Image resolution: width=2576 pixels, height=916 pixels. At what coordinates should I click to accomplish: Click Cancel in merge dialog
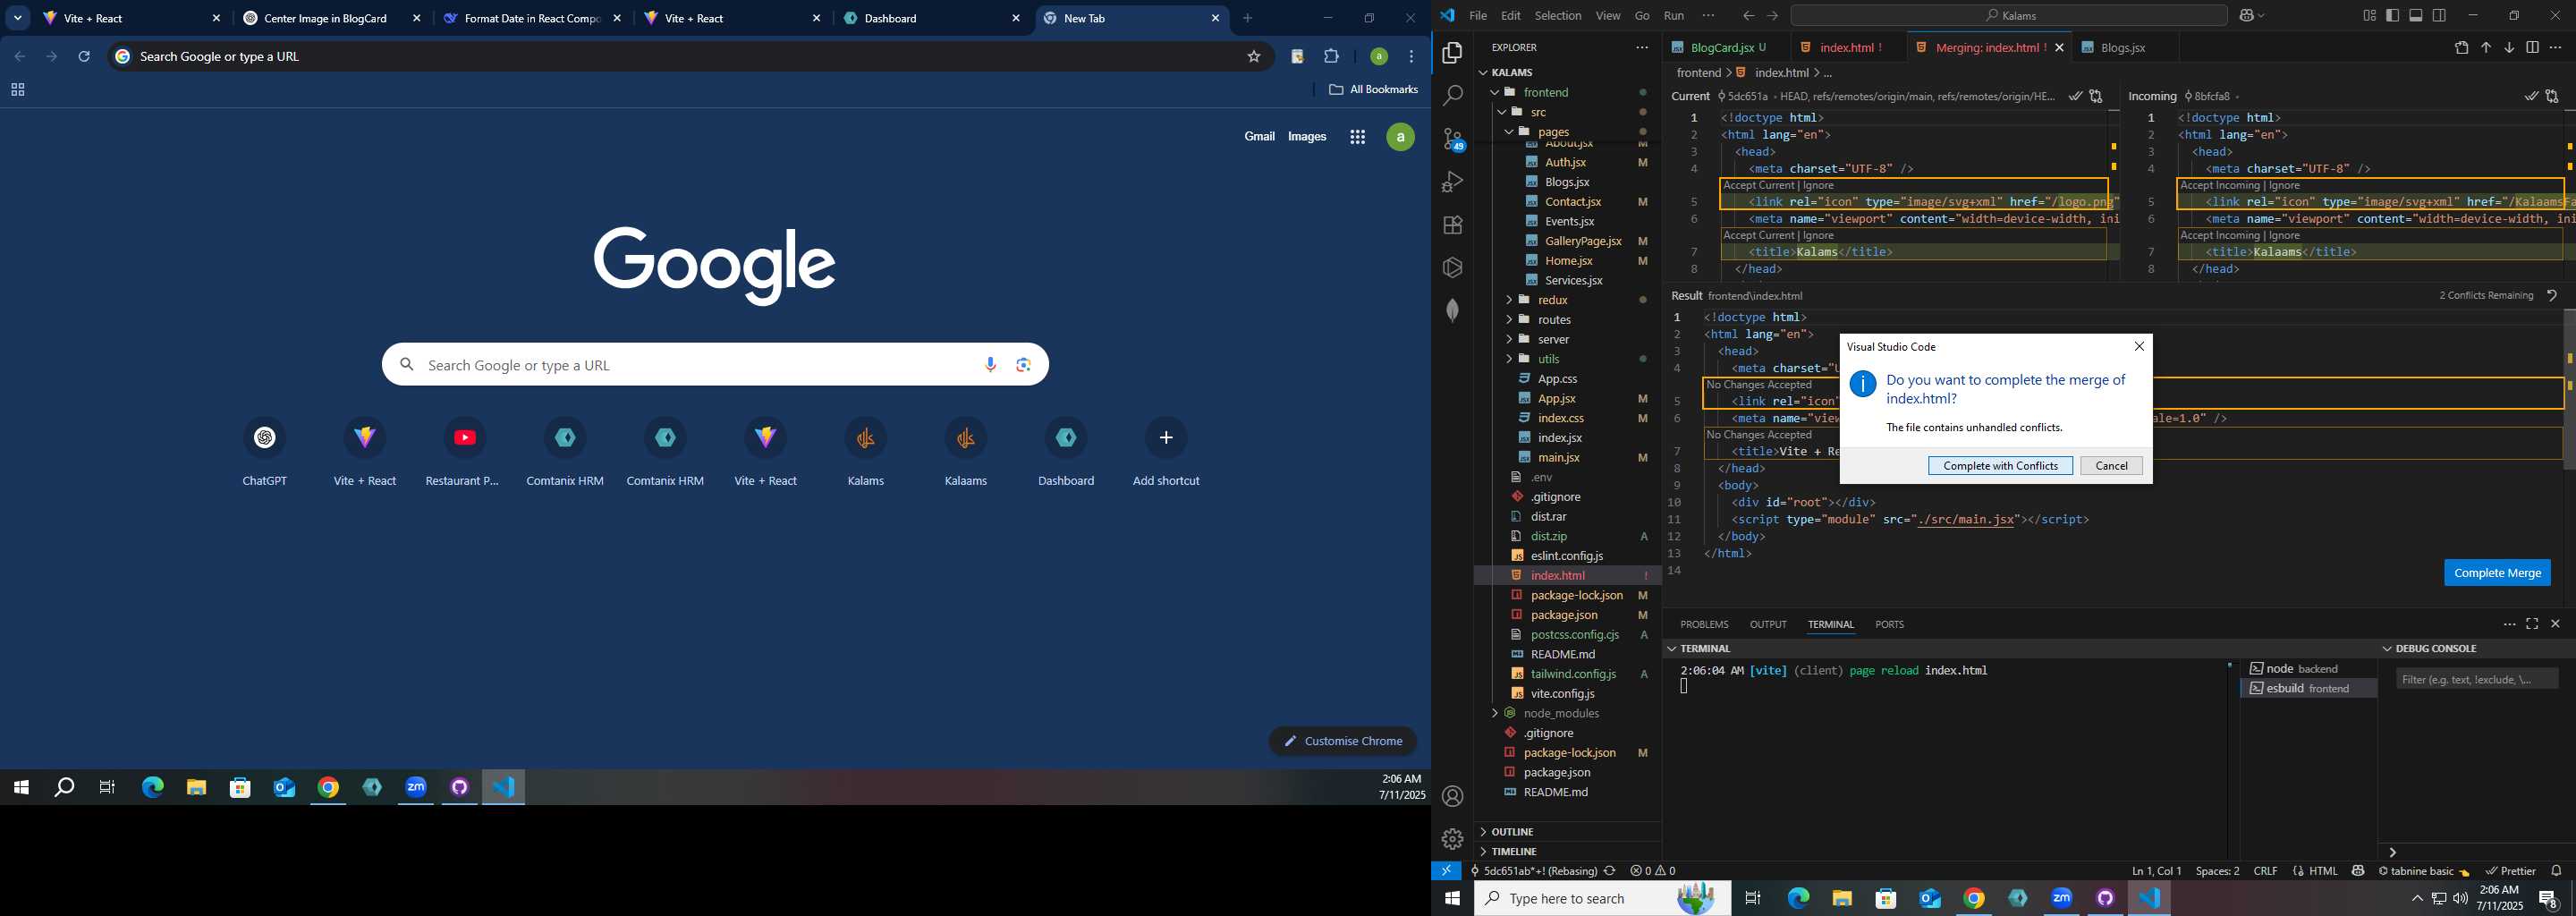[x=2111, y=466]
